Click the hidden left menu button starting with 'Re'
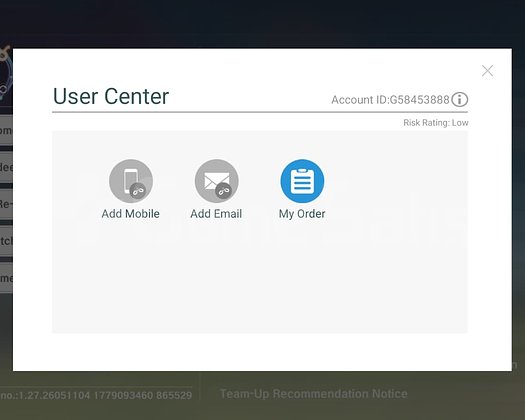This screenshot has height=420, width=525. [x=6, y=204]
